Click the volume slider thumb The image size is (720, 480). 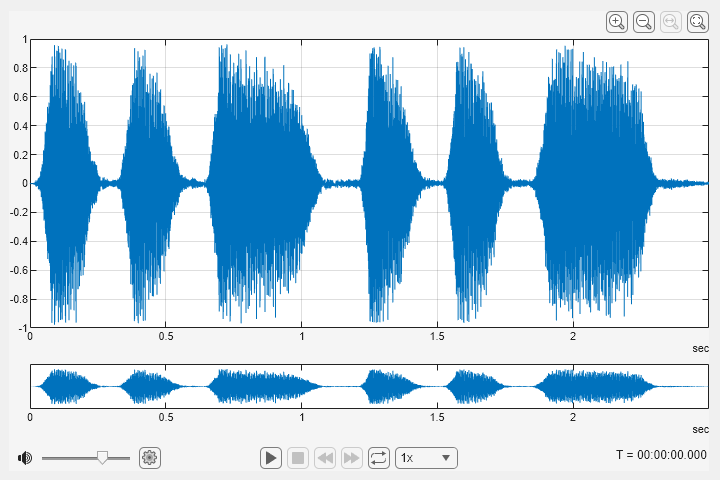click(102, 458)
